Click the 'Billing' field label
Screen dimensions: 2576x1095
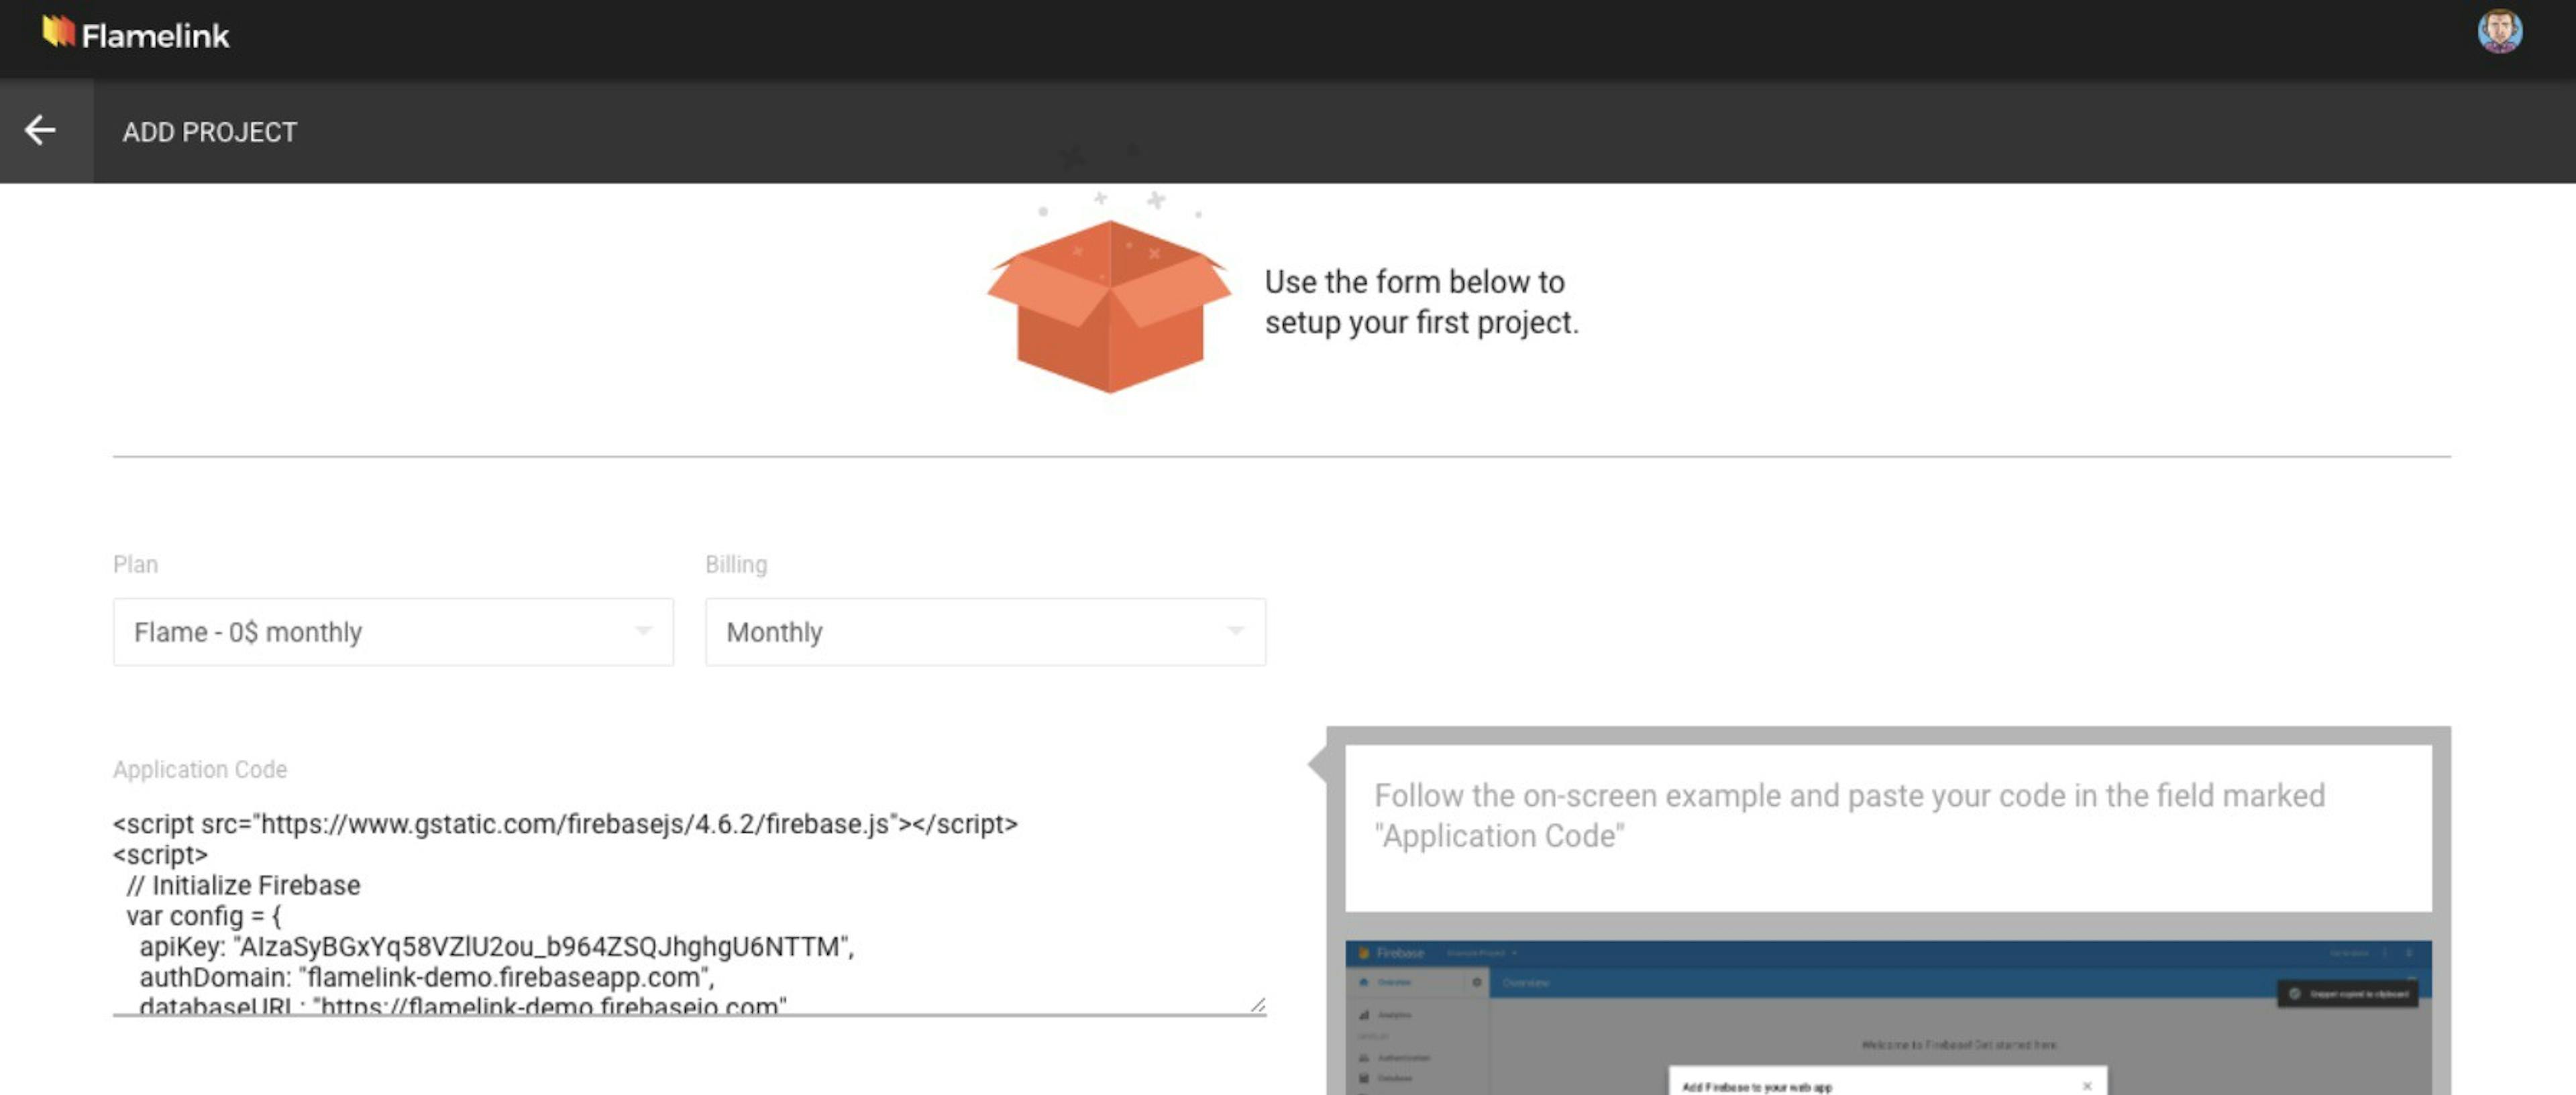pyautogui.click(x=736, y=564)
